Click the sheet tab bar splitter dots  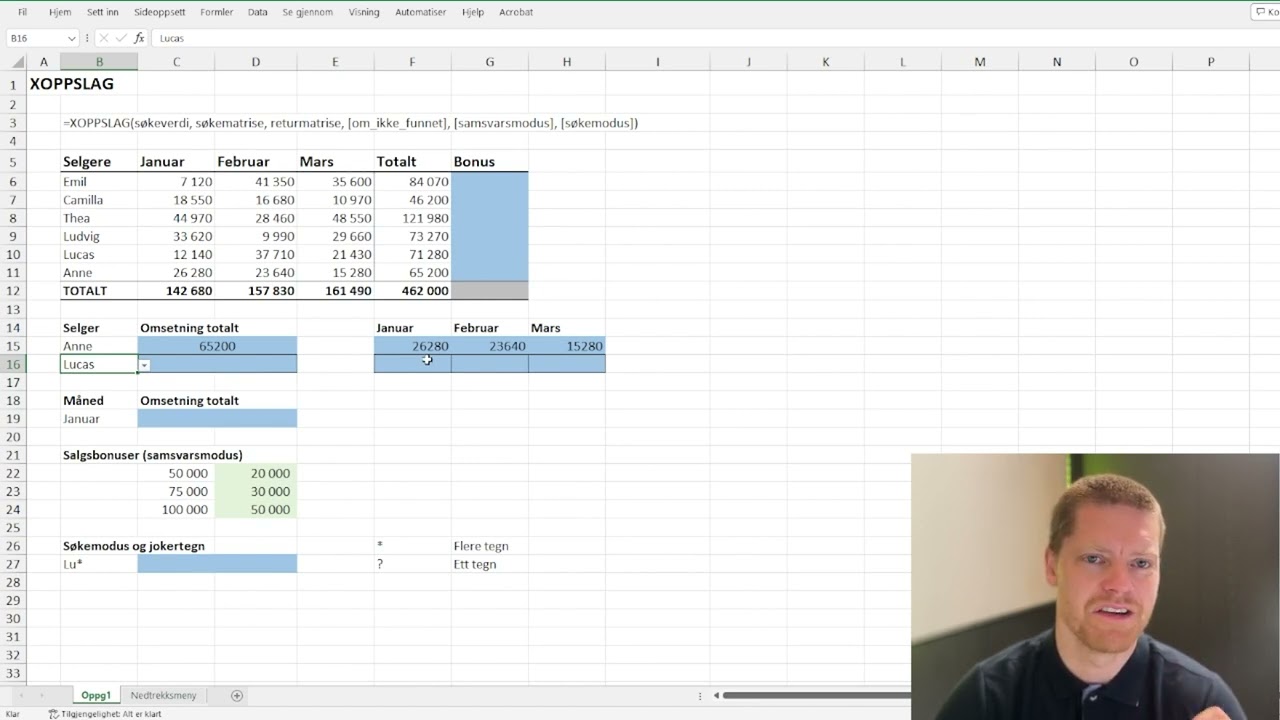pos(701,695)
